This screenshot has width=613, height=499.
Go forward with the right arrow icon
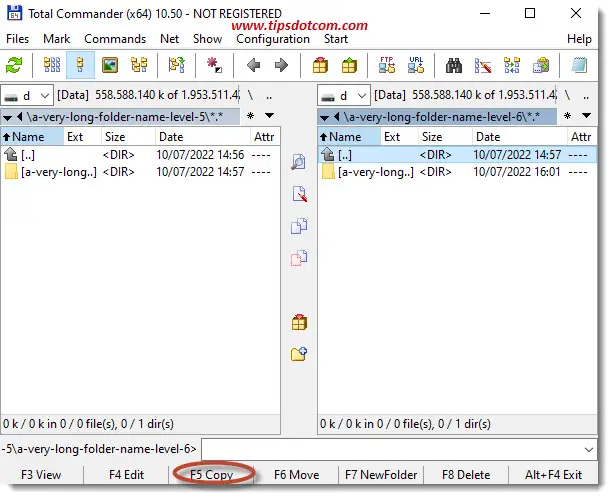click(281, 65)
